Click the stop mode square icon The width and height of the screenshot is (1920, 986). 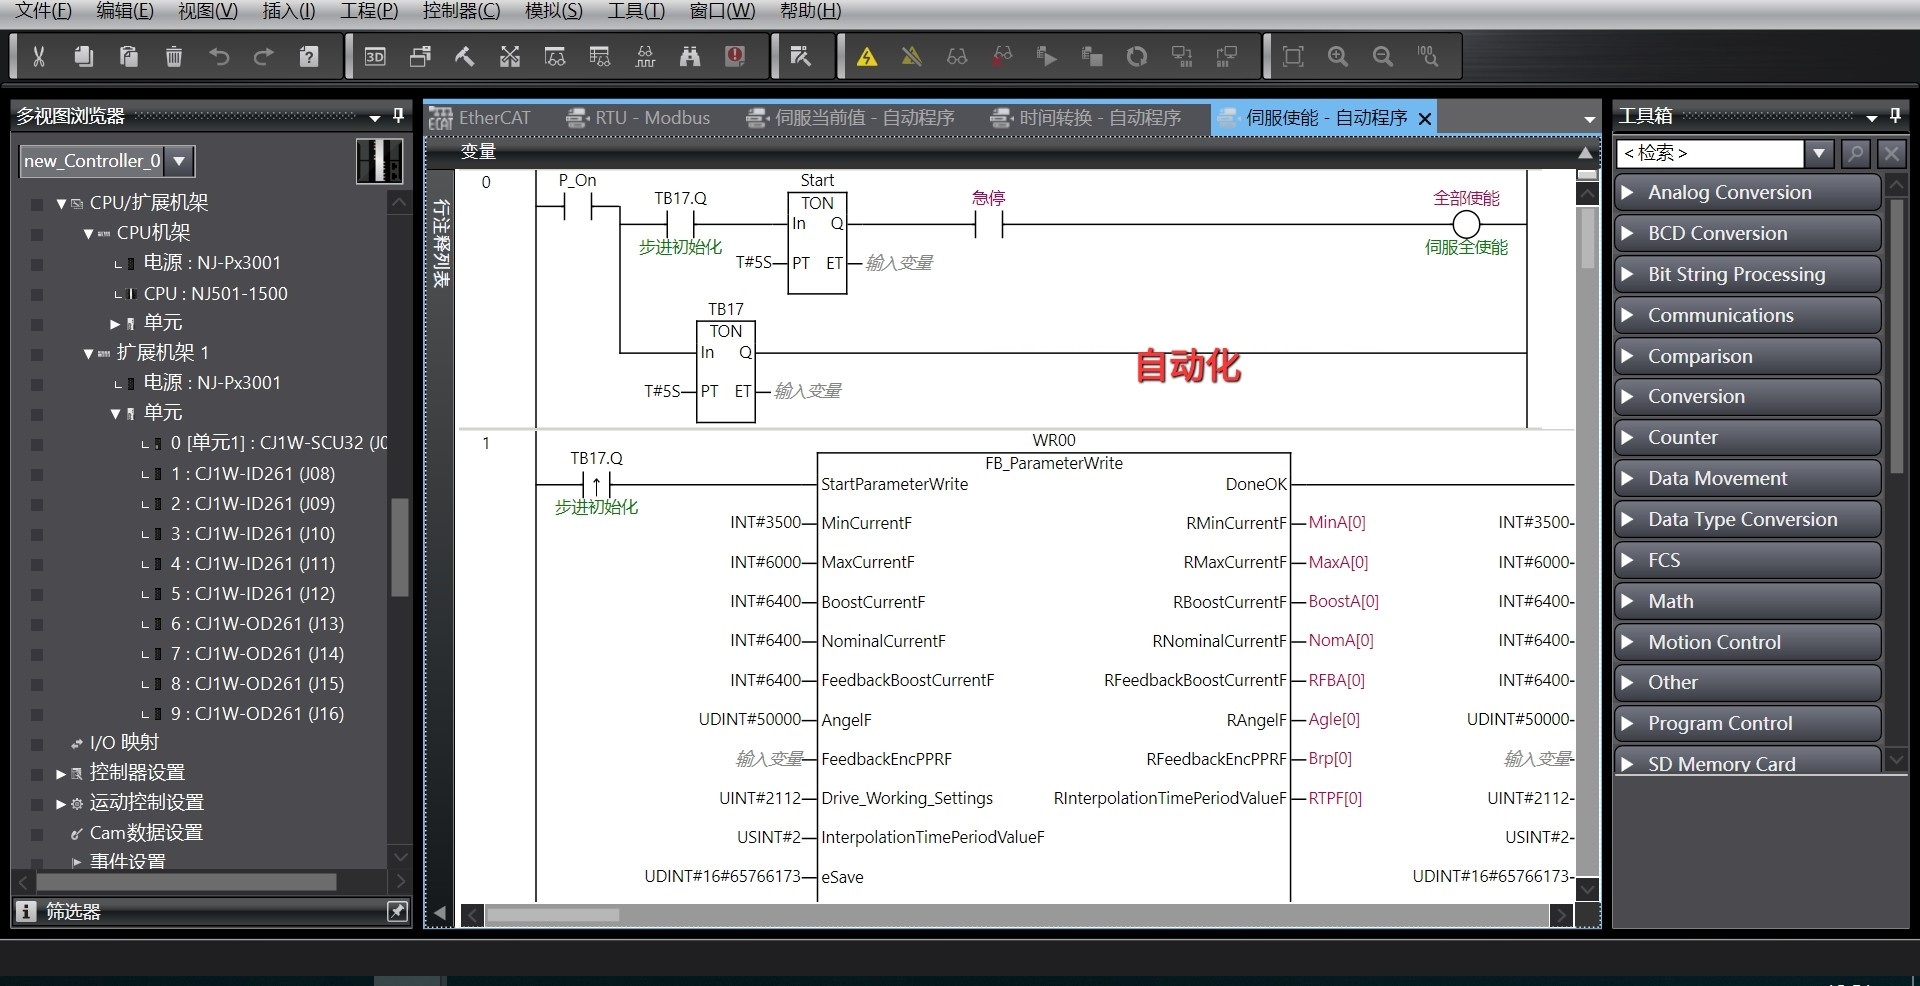tap(1092, 56)
